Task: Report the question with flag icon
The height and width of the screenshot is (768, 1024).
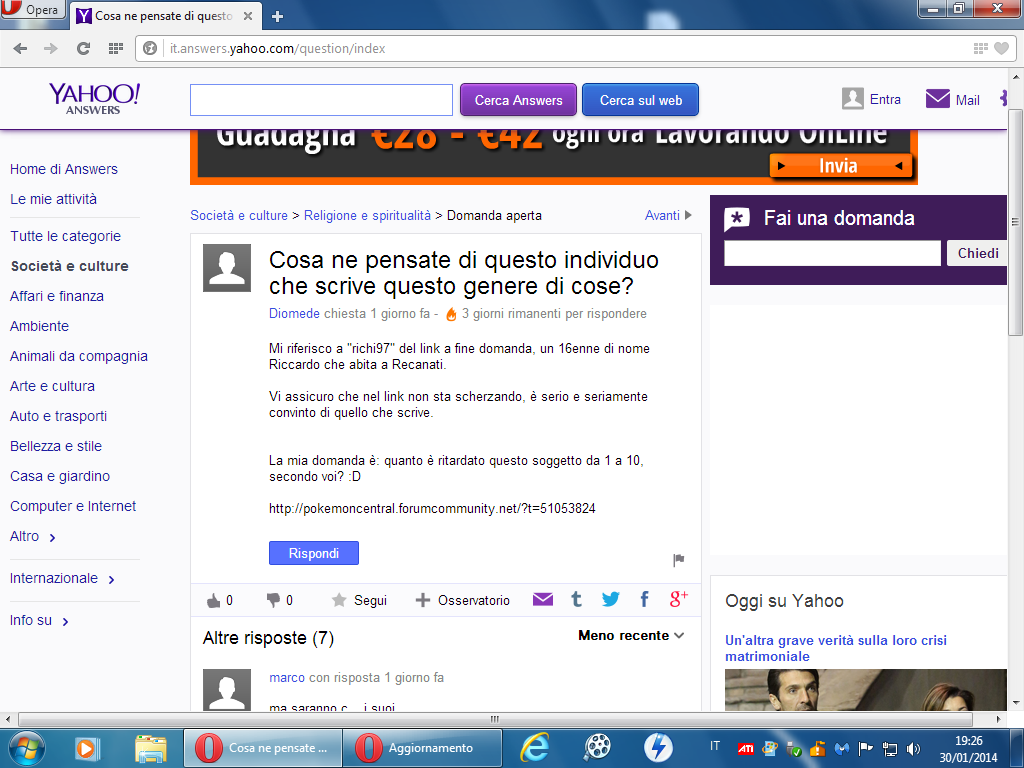Action: click(x=678, y=560)
